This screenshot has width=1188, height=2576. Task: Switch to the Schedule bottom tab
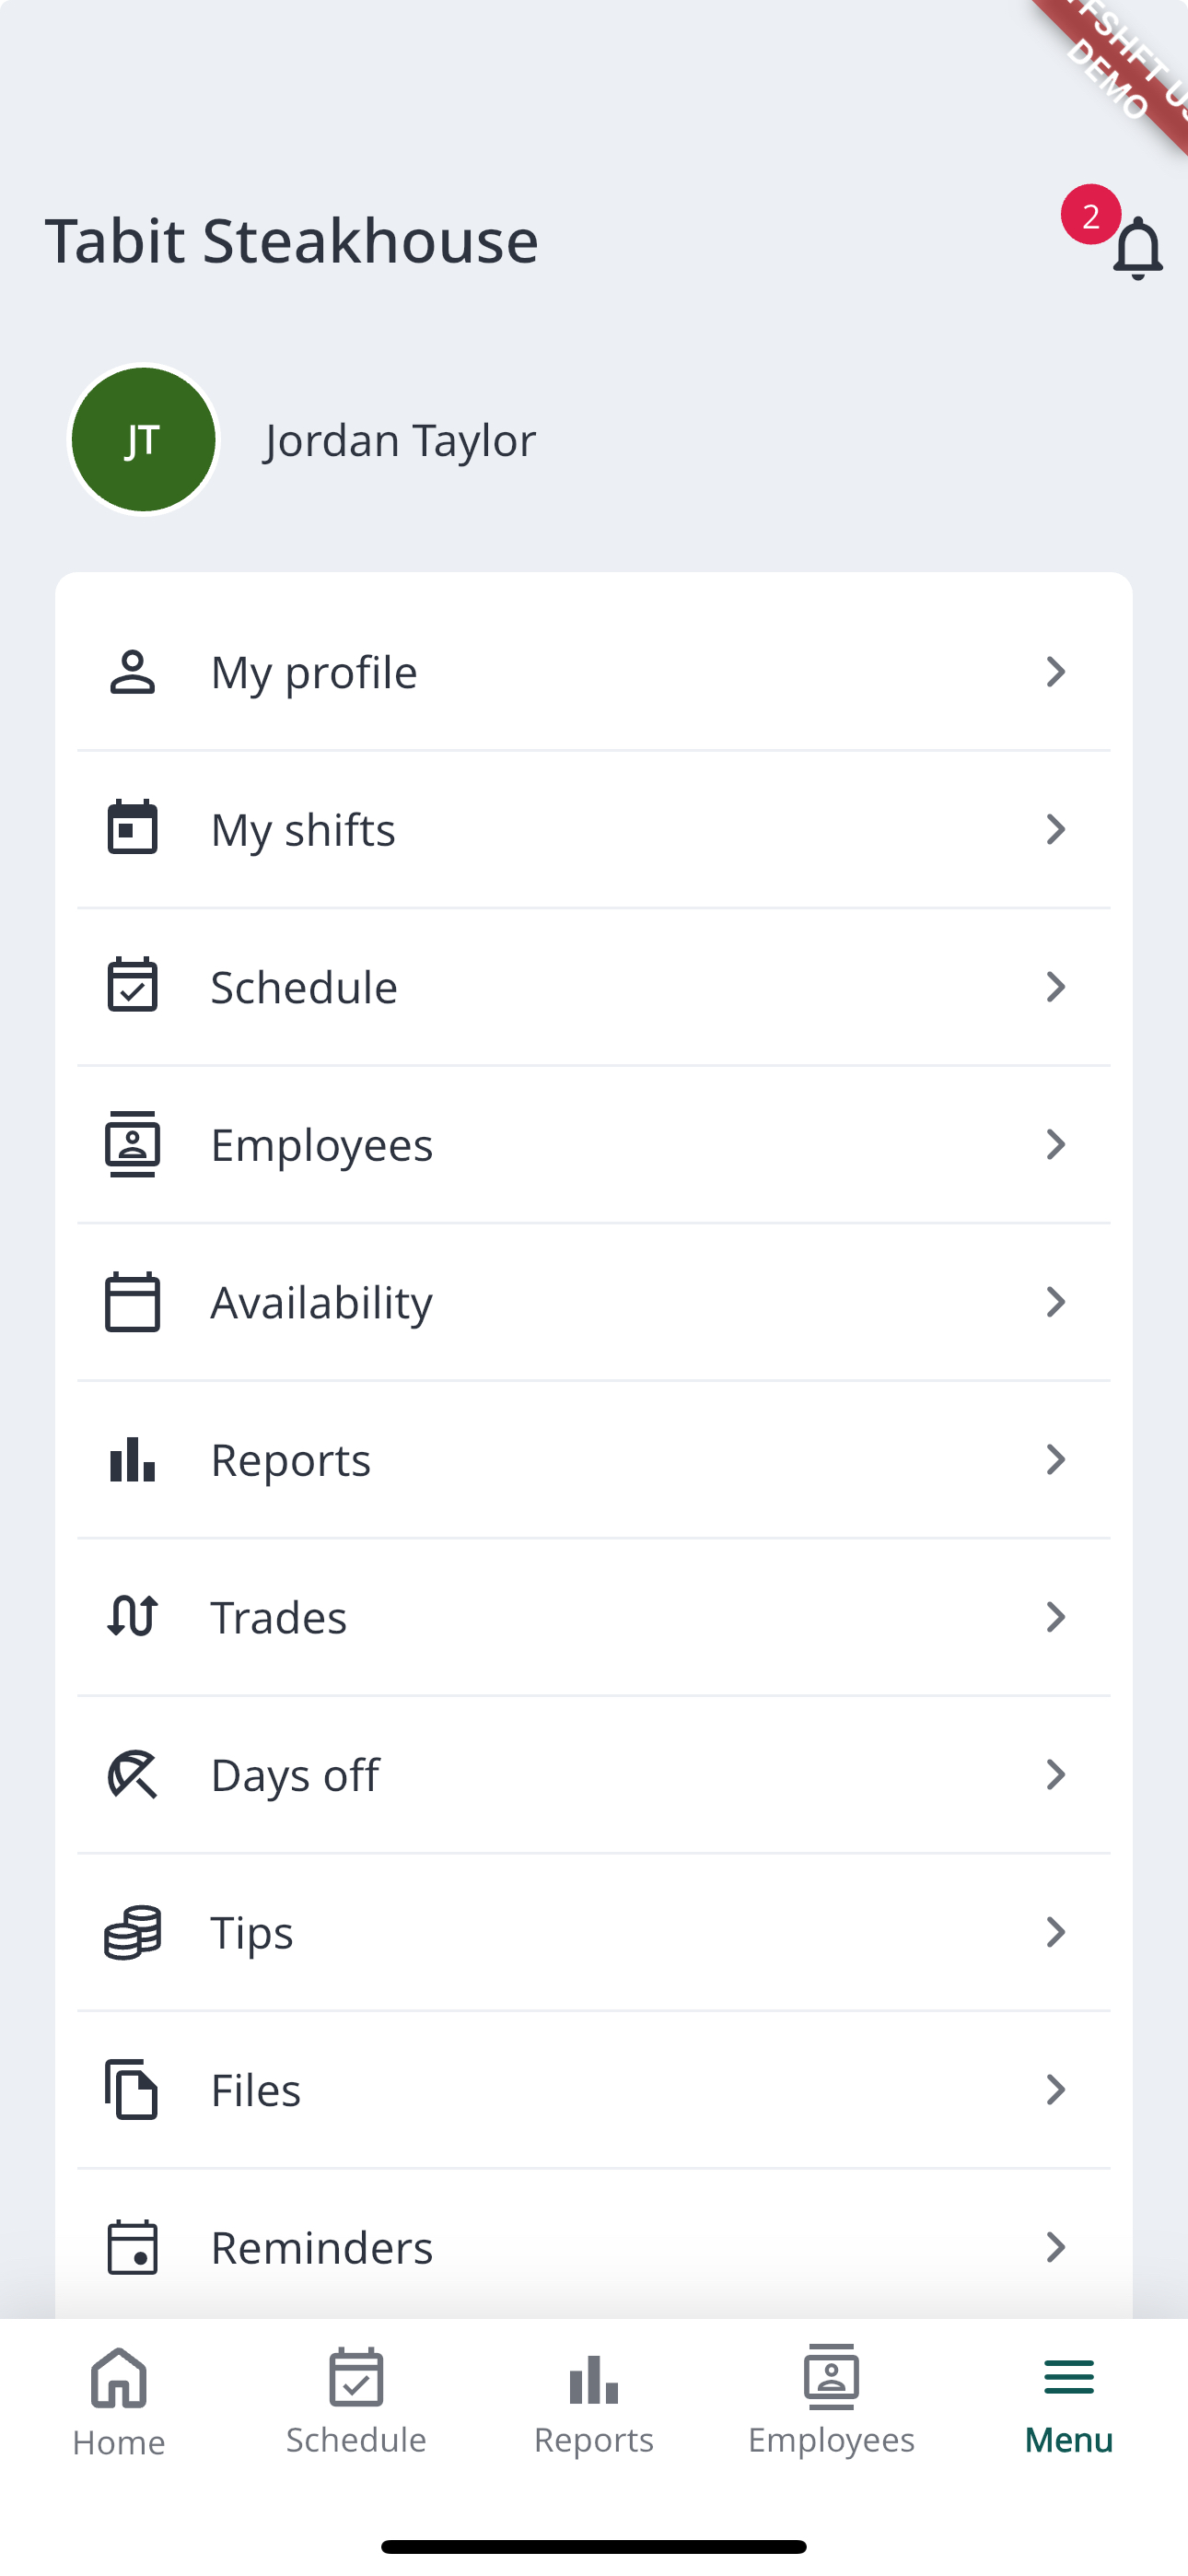(x=356, y=2402)
